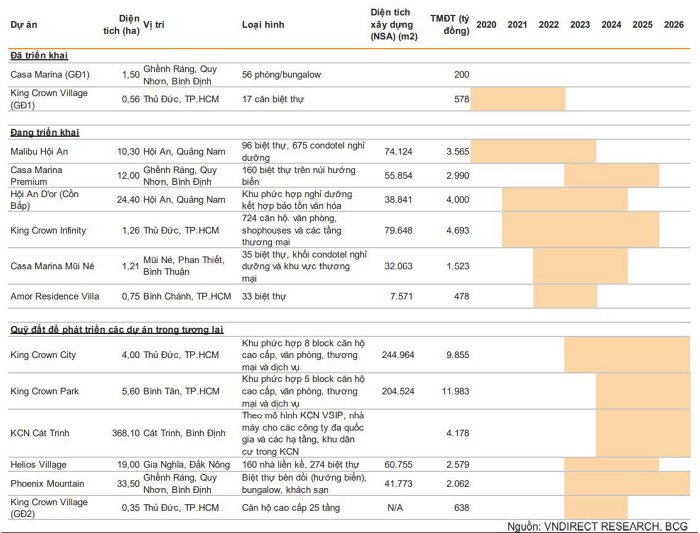700x533 pixels.
Task: Select the 'Đã triển khai' section heading
Action: (x=39, y=55)
